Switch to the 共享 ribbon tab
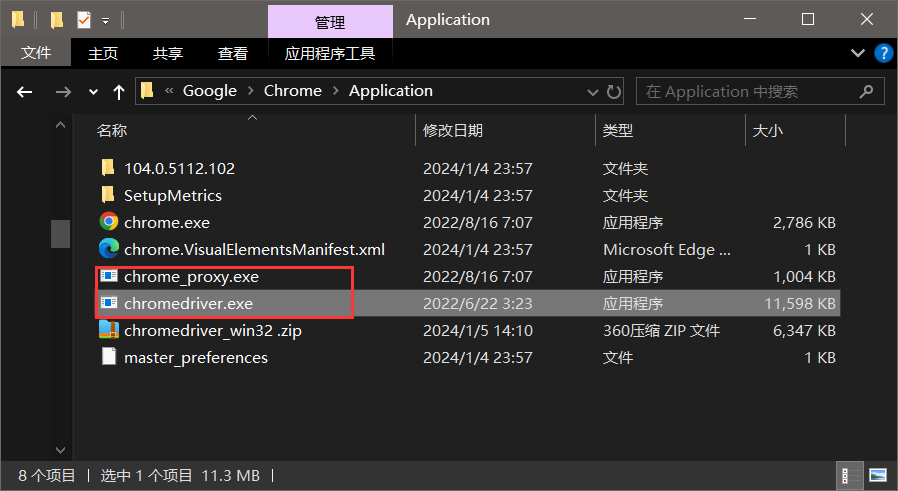Screen dimensions: 898x491 168,53
